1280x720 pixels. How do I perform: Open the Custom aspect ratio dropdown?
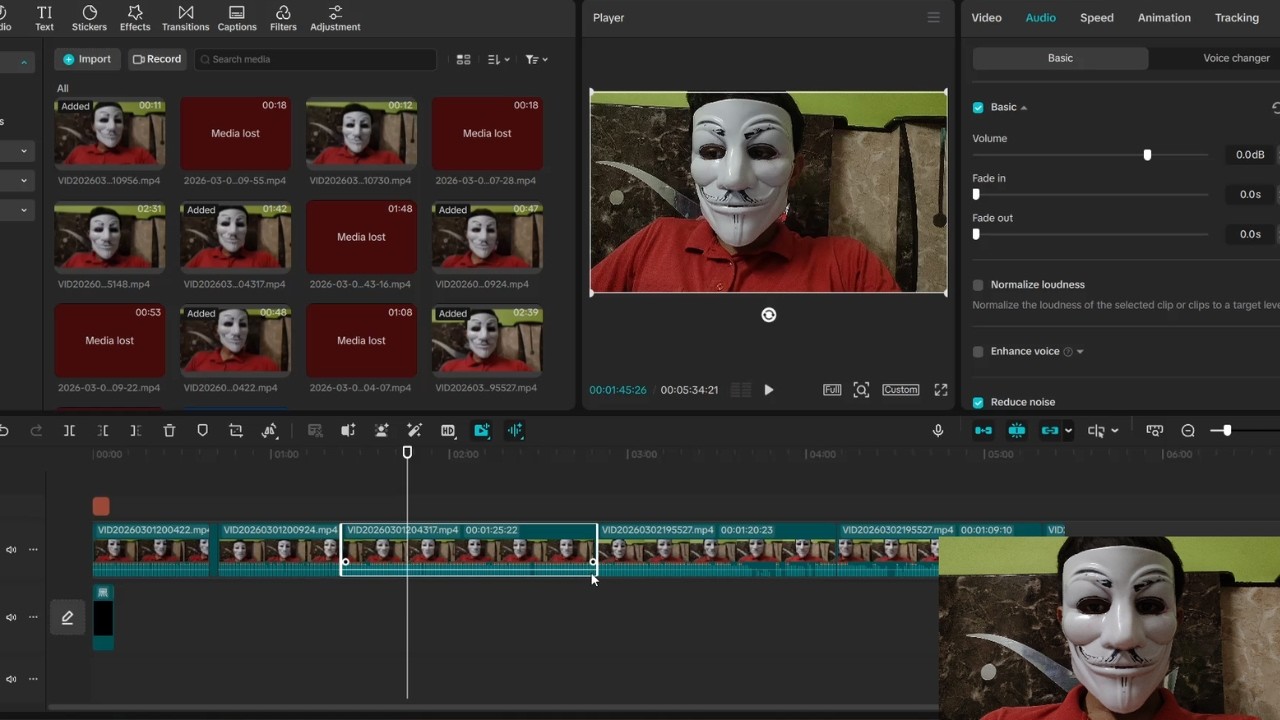(x=900, y=390)
